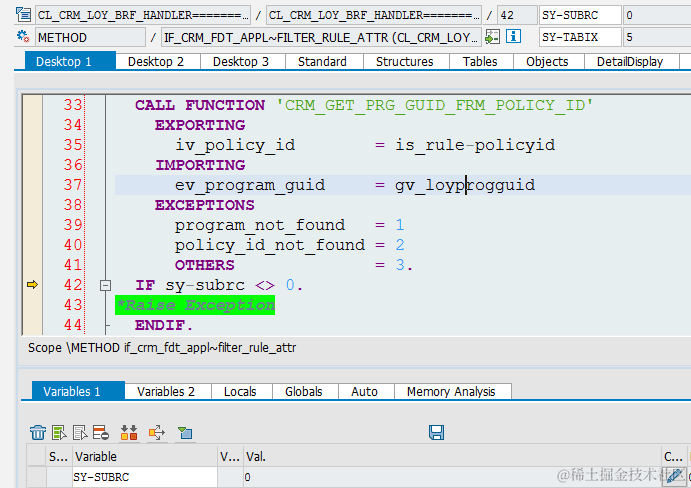The image size is (691, 488).
Task: Select the Variables 2 tab
Action: click(x=166, y=391)
